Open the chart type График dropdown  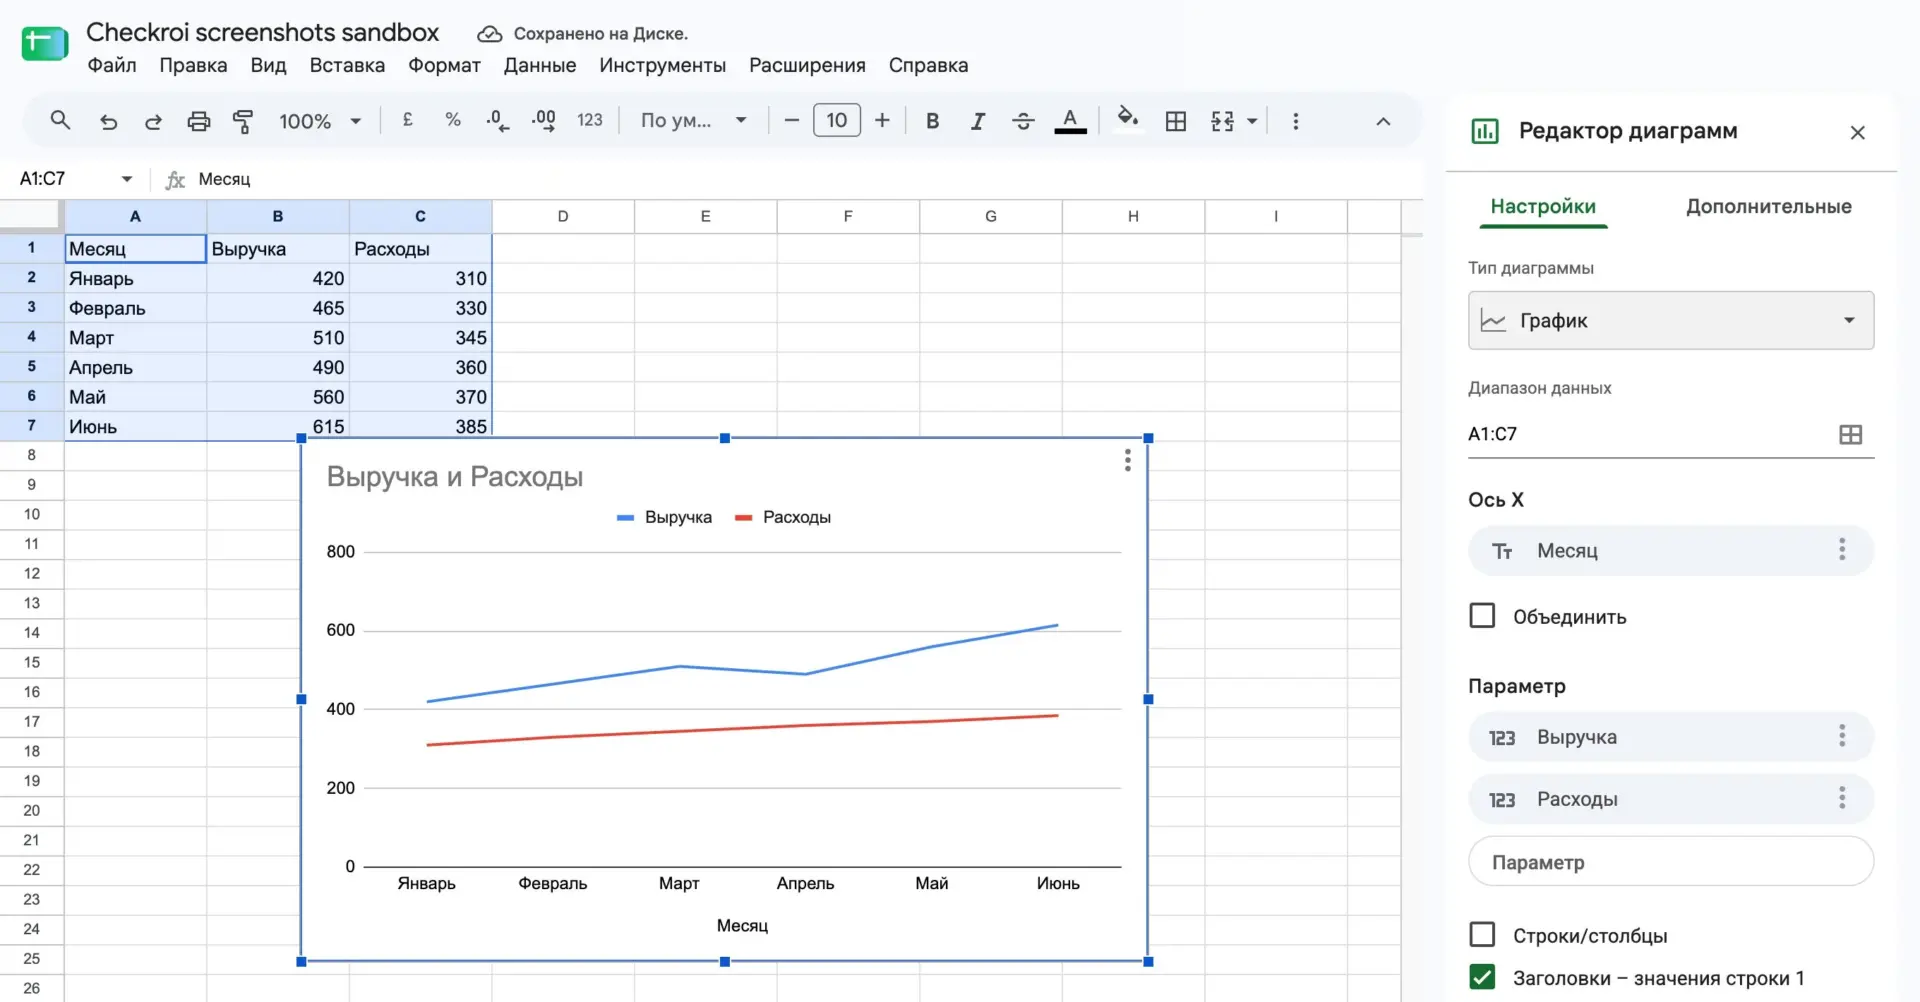1670,320
